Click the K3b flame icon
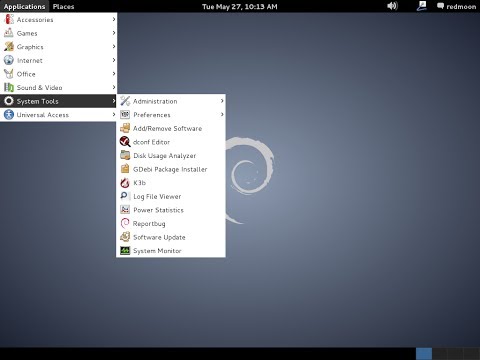480x360 pixels. (125, 183)
